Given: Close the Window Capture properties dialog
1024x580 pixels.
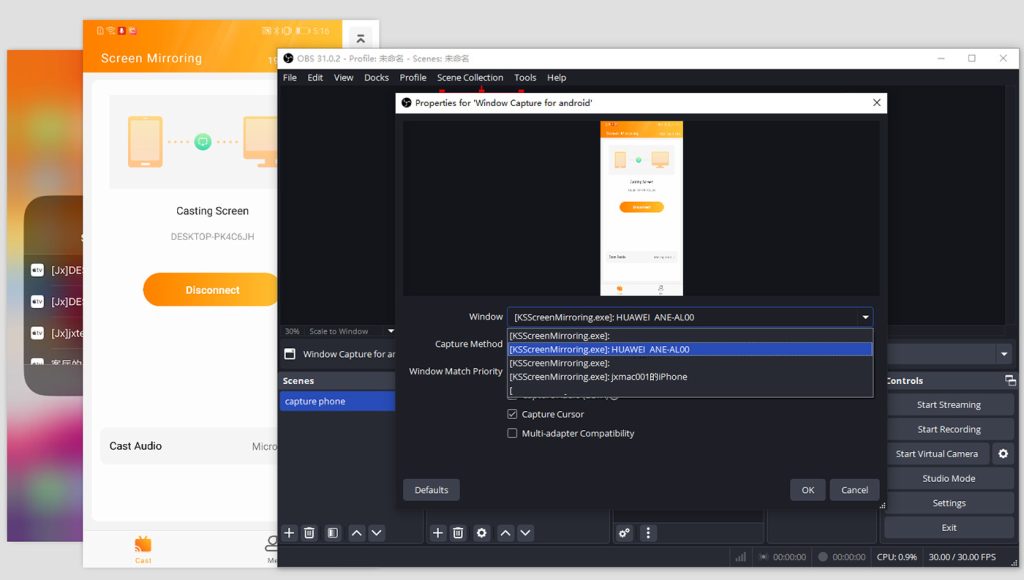Looking at the screenshot, I should (x=876, y=103).
